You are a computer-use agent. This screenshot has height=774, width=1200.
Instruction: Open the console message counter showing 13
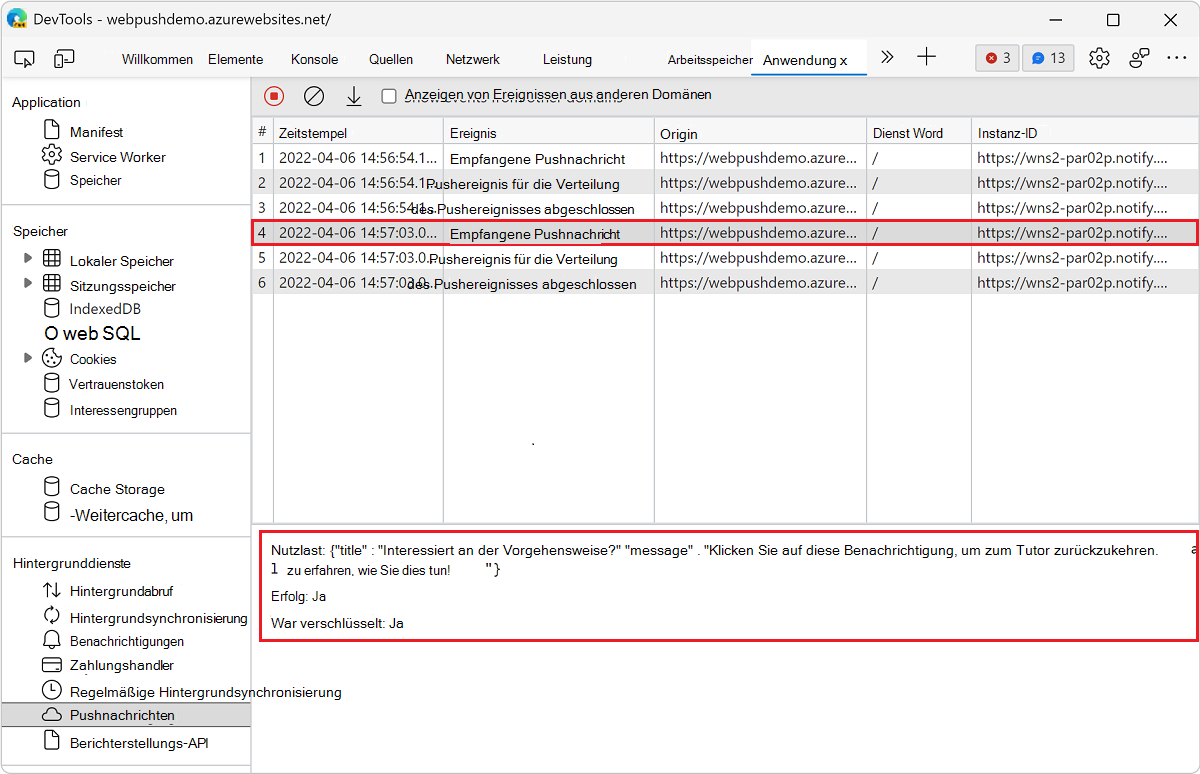(x=1047, y=58)
